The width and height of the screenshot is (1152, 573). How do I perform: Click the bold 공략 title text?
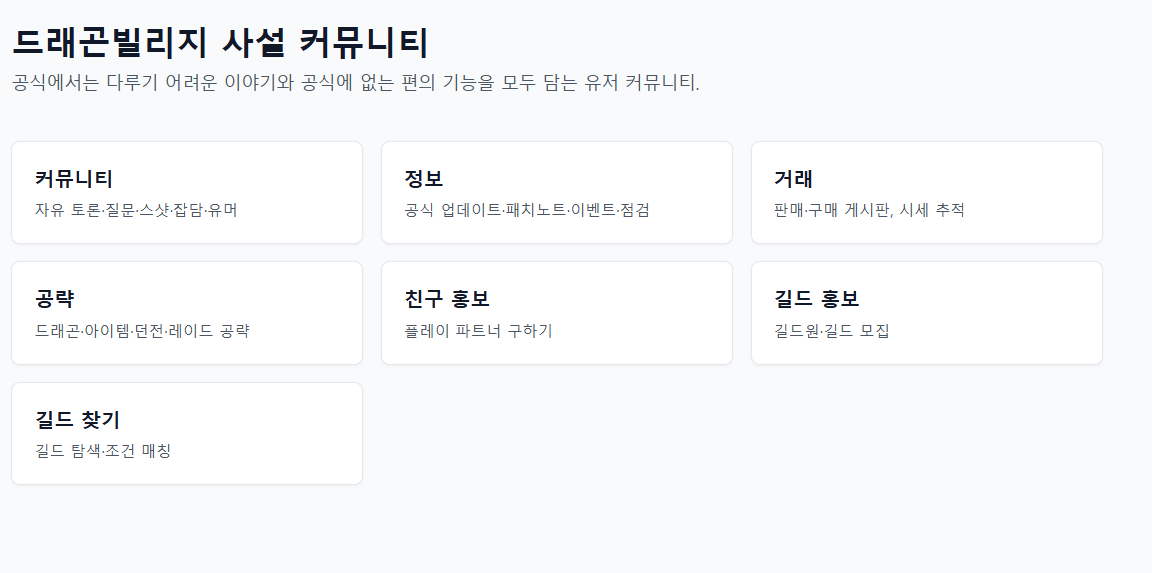tap(55, 299)
